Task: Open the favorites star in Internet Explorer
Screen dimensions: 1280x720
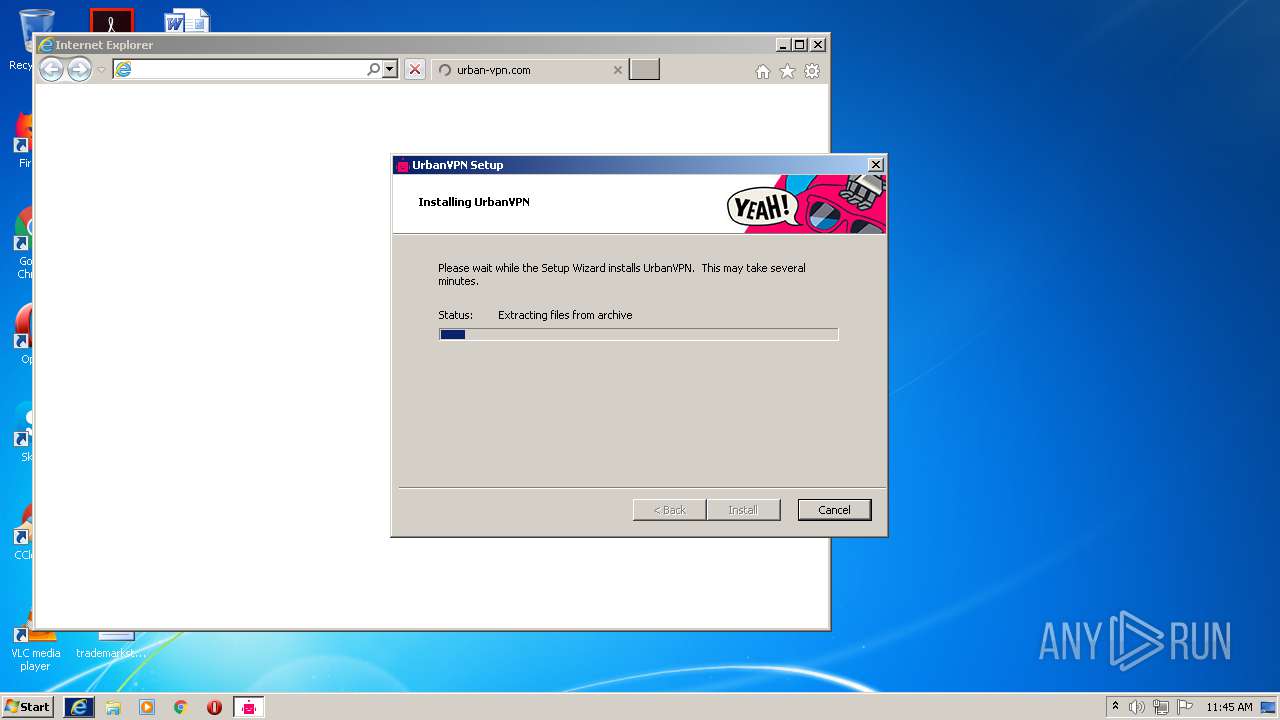Action: point(787,71)
